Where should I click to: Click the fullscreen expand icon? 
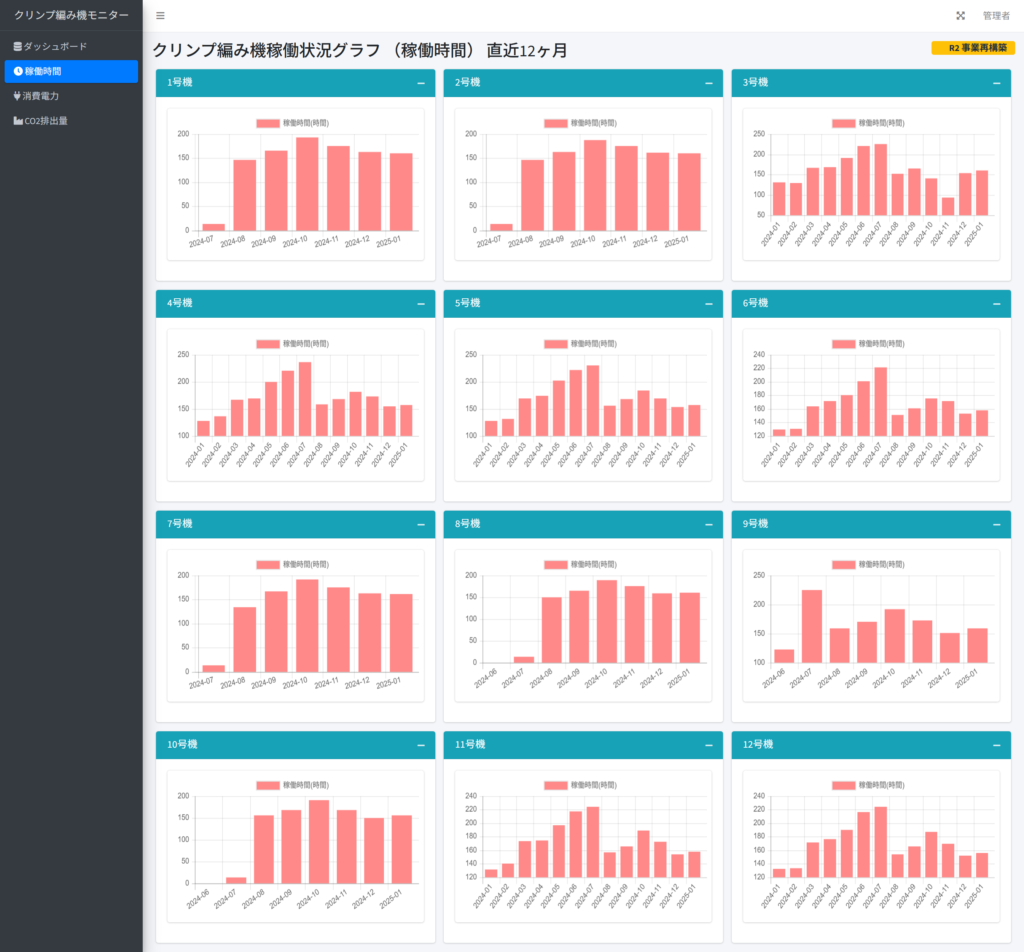[961, 16]
